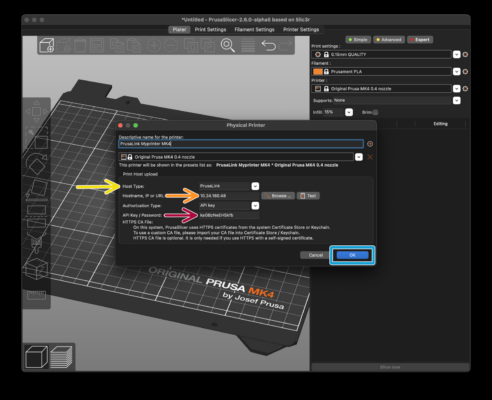Image resolution: width=492 pixels, height=400 pixels.
Task: Select Advanced mode
Action: pos(389,40)
